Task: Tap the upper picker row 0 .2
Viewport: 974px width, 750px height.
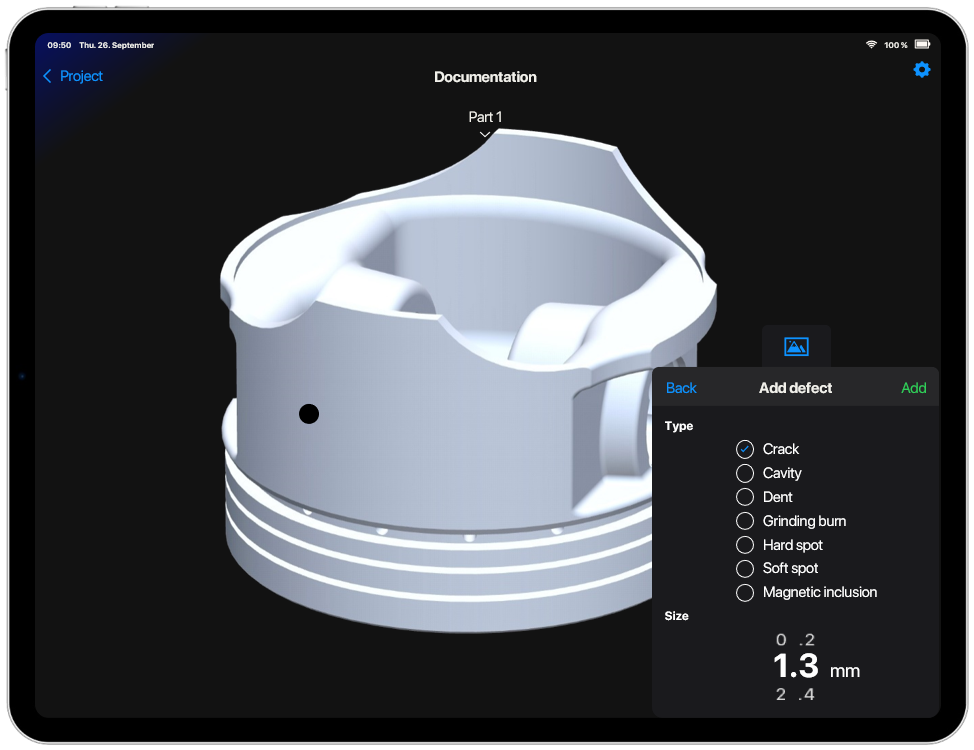Action: (x=795, y=639)
